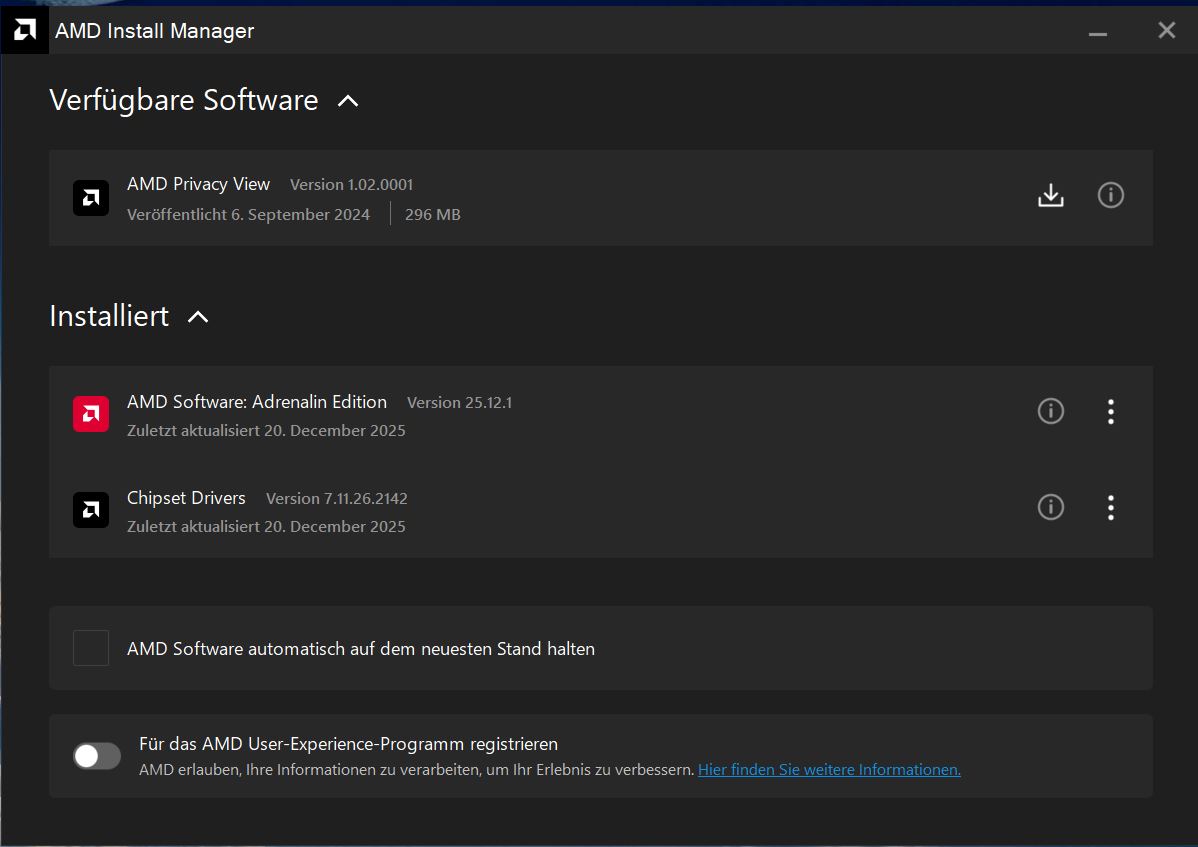This screenshot has height=847, width=1198.
Task: Click the AMD logo in title bar
Action: click(x=25, y=30)
